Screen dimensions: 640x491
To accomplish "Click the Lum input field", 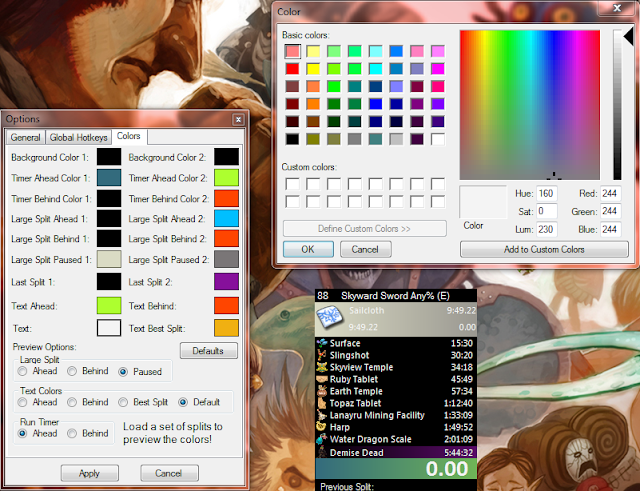I will point(547,229).
